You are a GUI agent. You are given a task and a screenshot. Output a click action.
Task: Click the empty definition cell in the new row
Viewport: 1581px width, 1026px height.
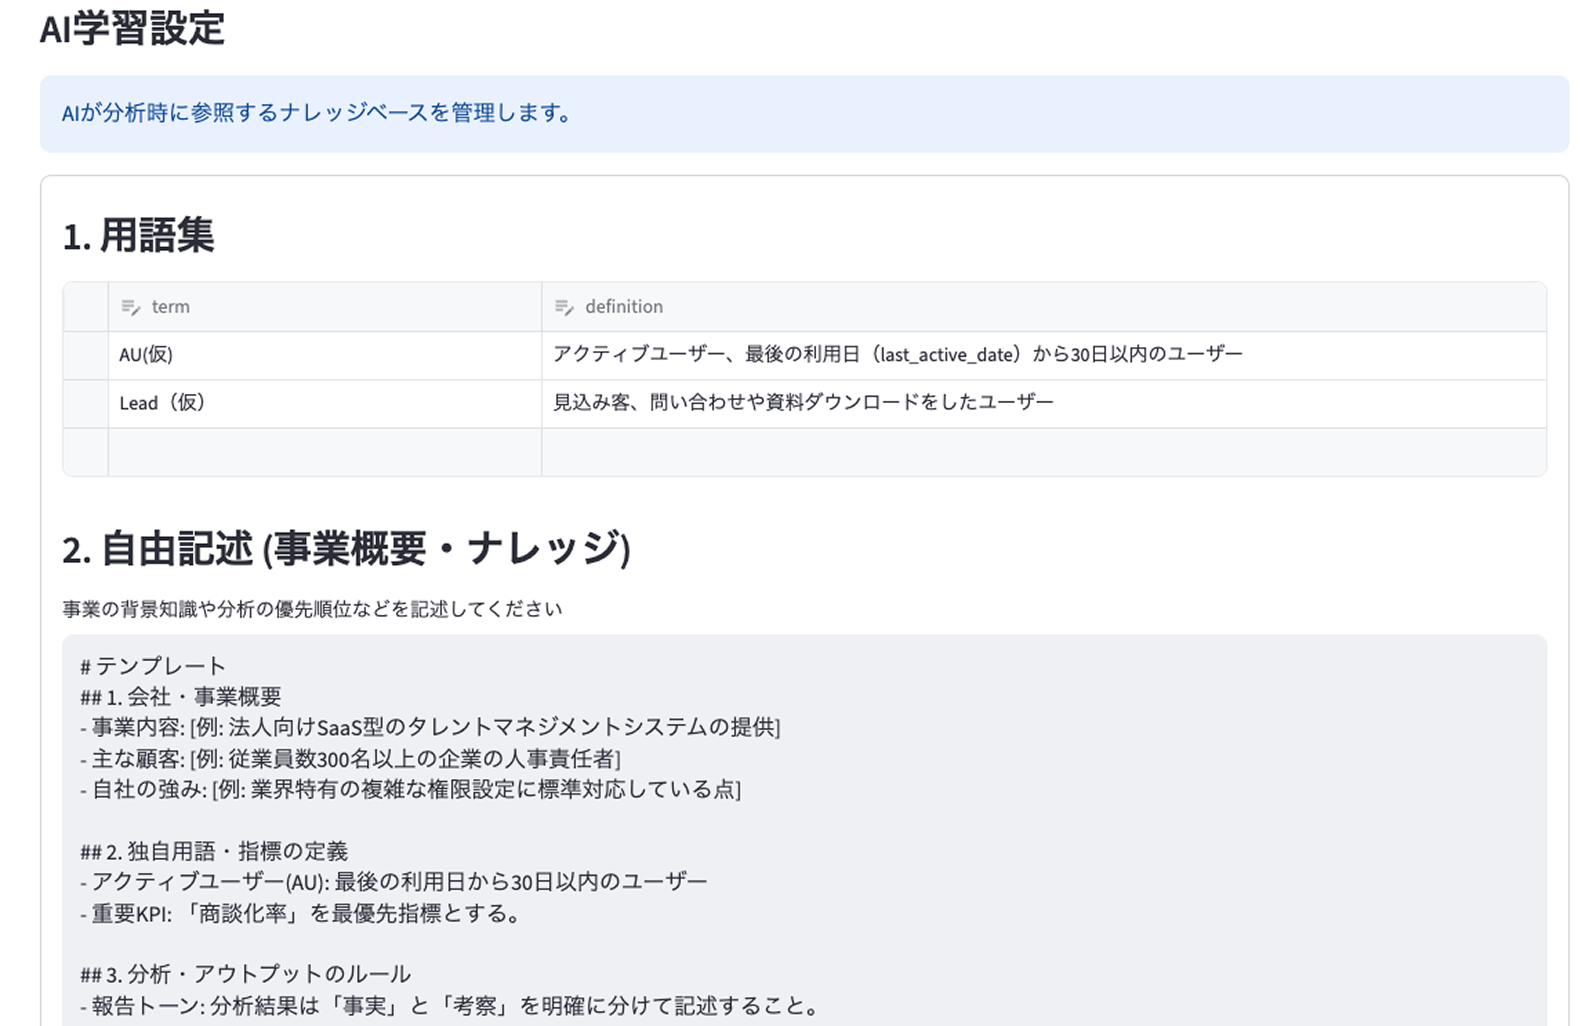click(1044, 452)
